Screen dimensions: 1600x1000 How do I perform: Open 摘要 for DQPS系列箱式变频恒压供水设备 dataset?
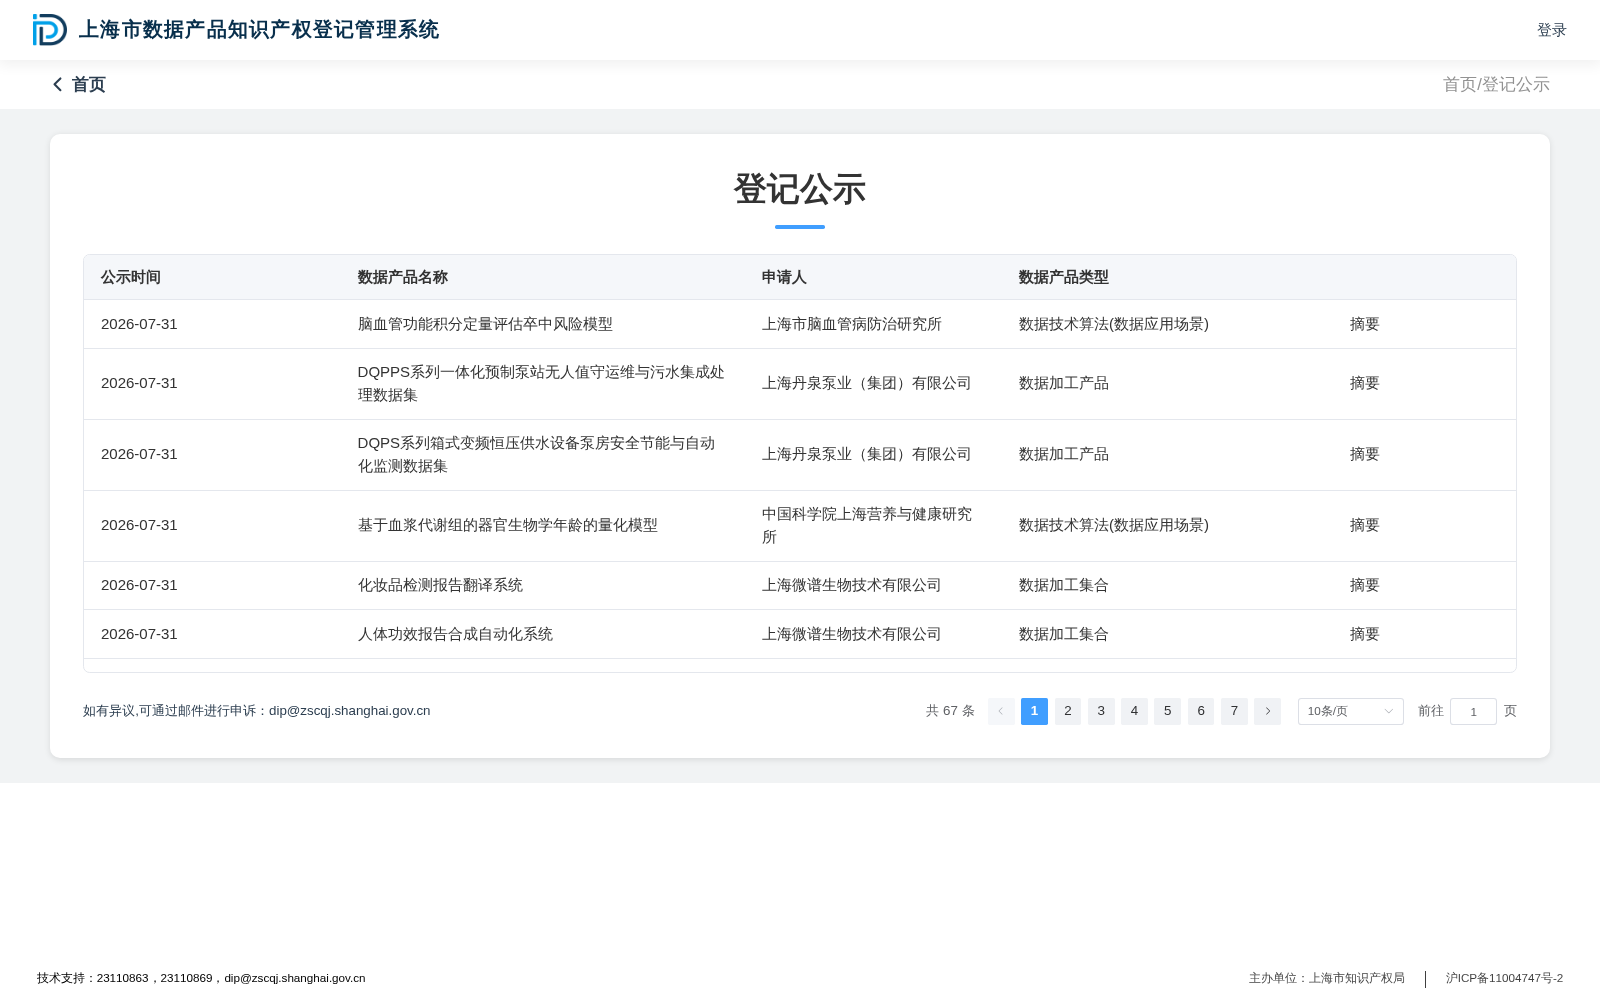pyautogui.click(x=1365, y=454)
